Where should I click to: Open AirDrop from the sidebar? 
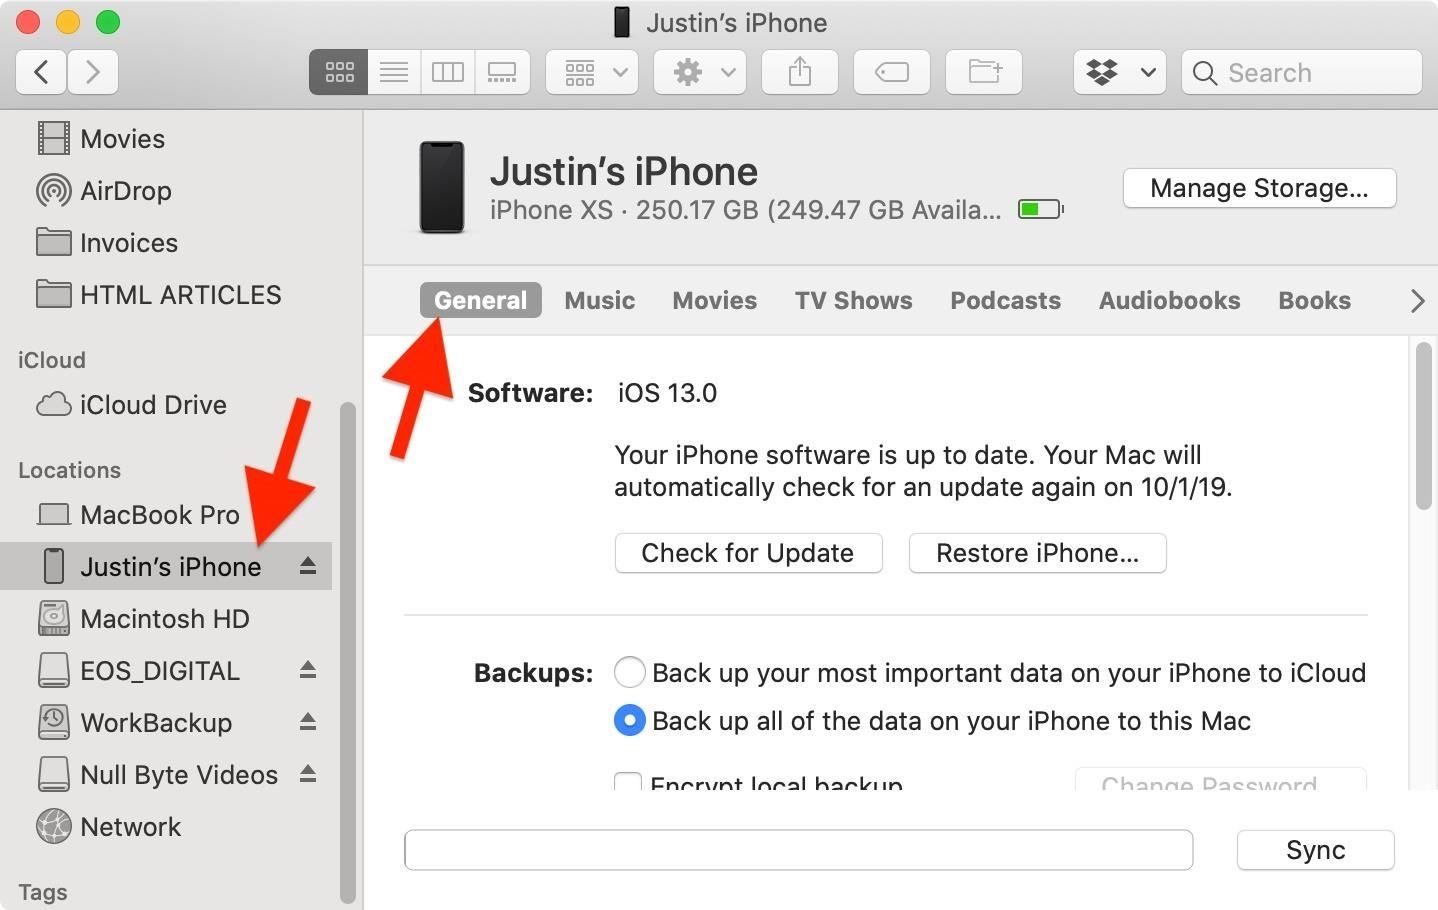pos(125,190)
